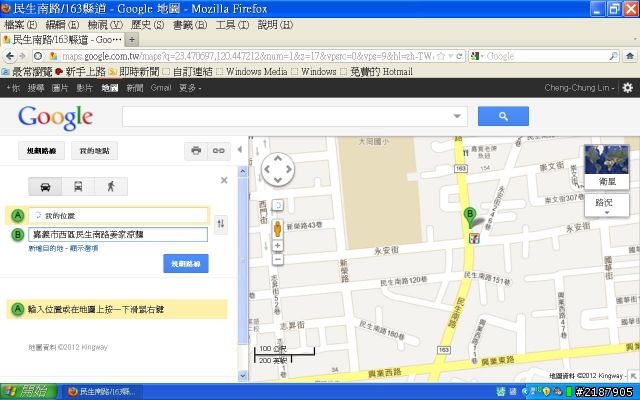Screen dimensions: 640x400
Task: Open 影片 in the Google bar
Action: [84, 88]
